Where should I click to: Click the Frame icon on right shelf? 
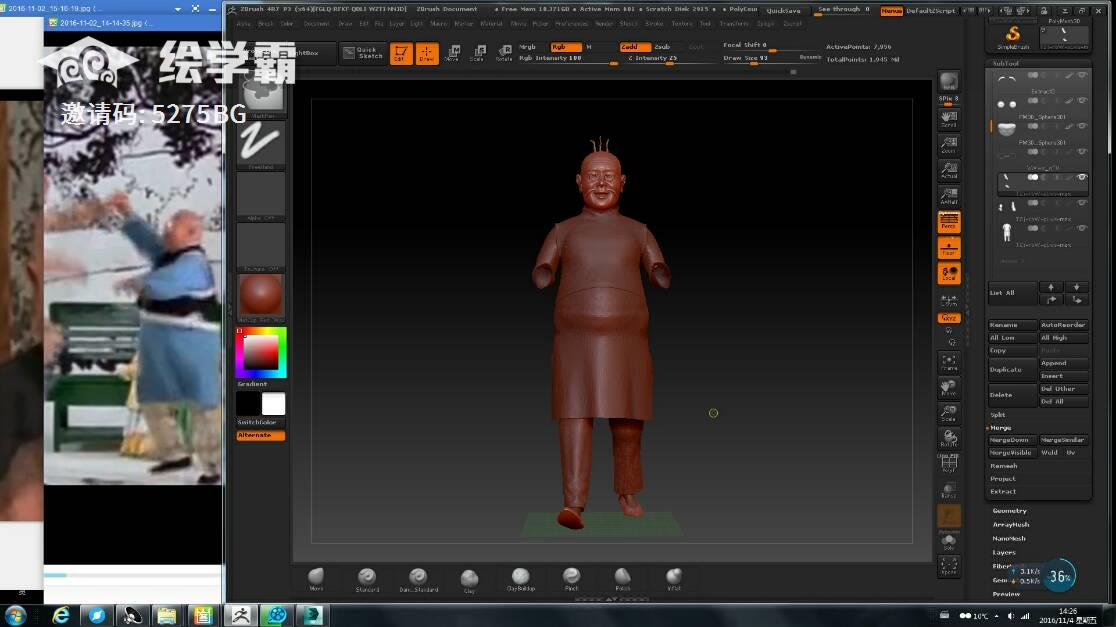pos(949,363)
